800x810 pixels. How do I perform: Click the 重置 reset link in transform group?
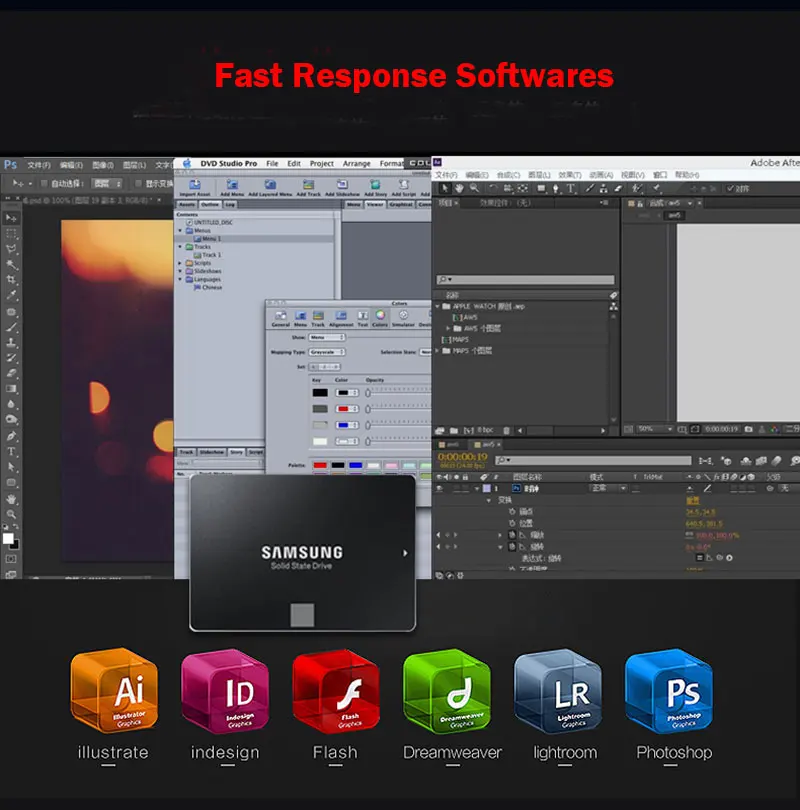pyautogui.click(x=693, y=500)
